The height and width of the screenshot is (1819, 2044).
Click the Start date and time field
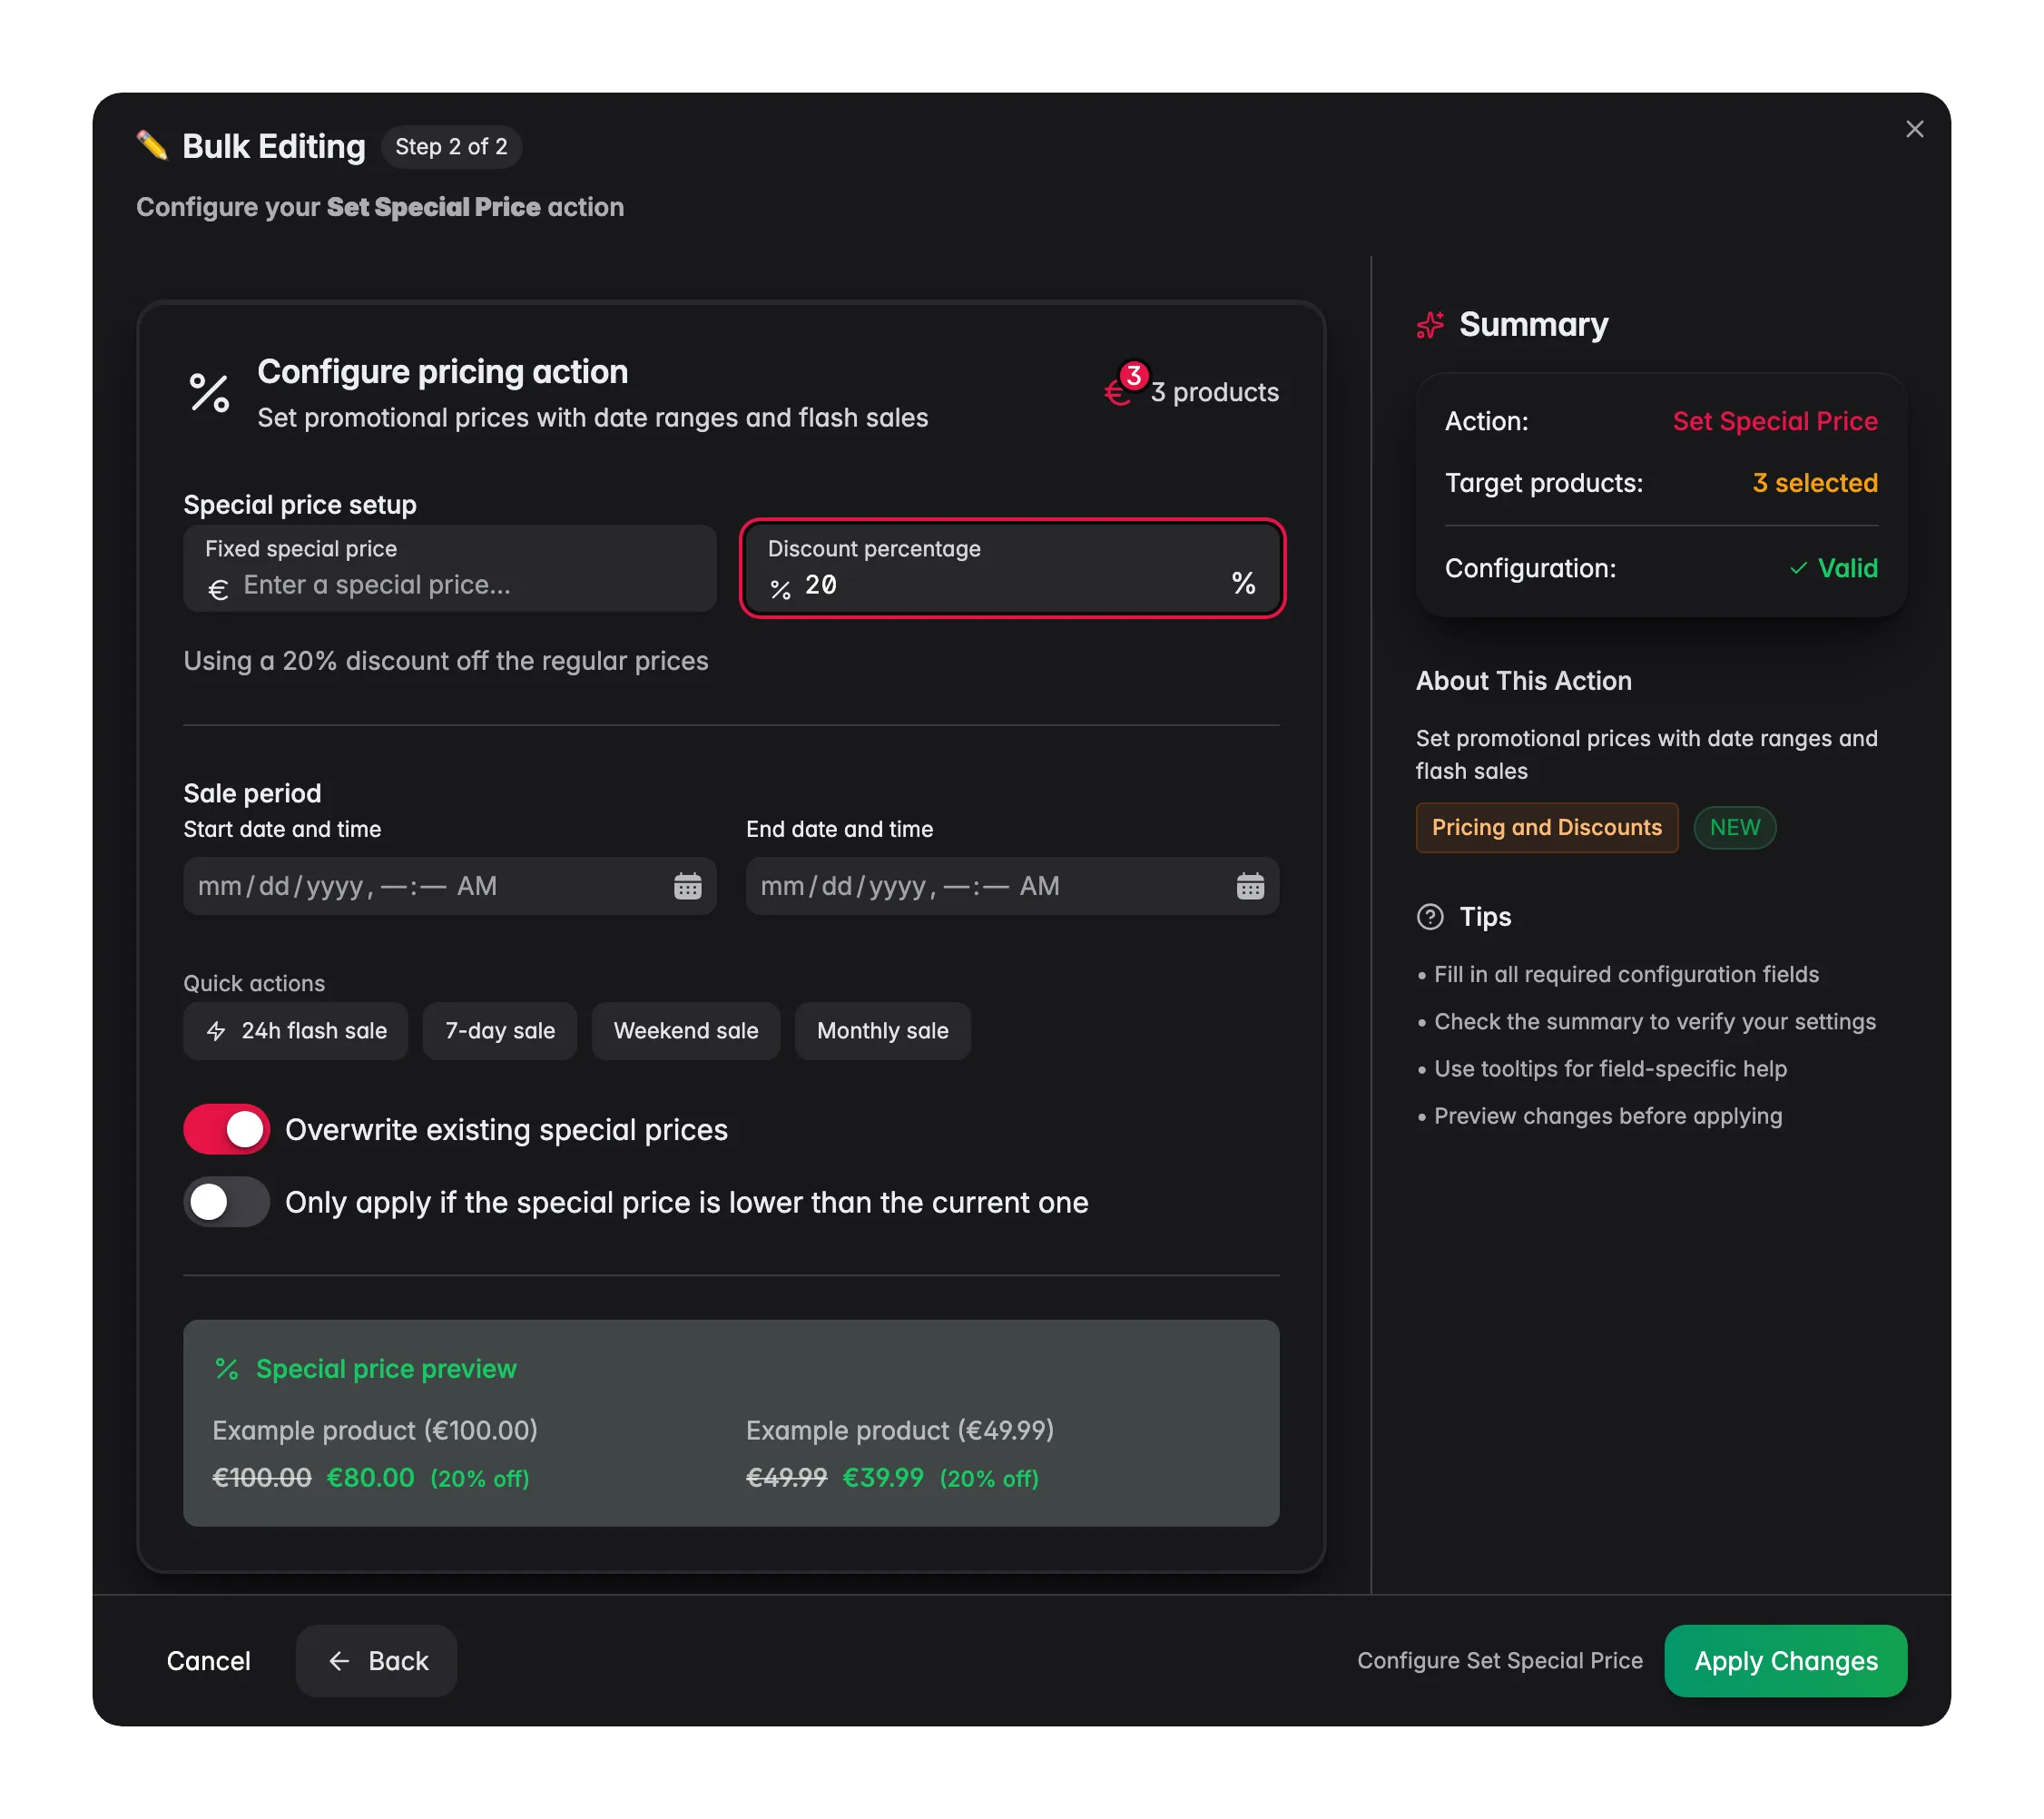[450, 886]
